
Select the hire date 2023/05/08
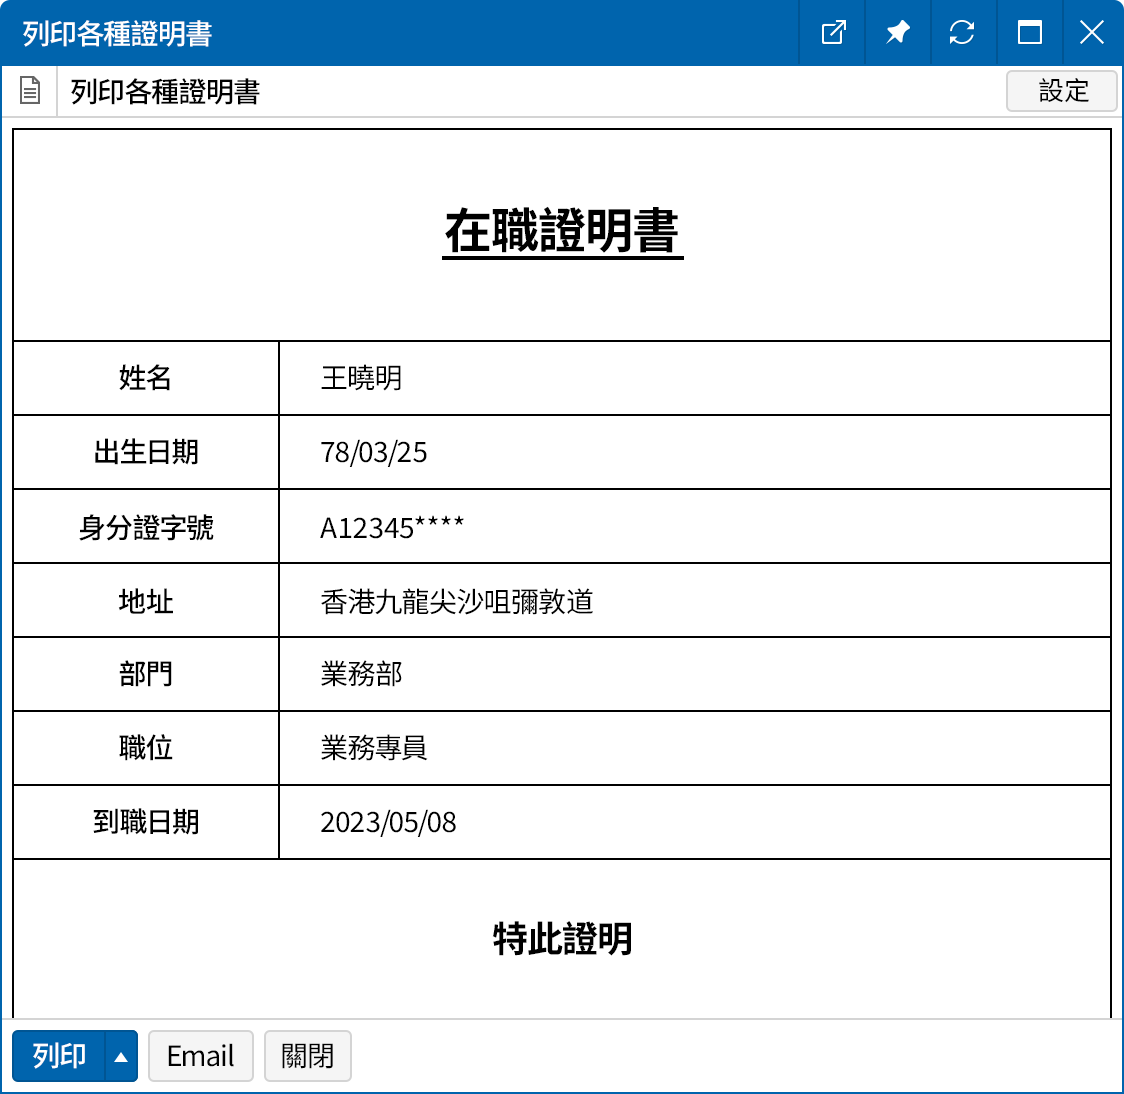(388, 822)
